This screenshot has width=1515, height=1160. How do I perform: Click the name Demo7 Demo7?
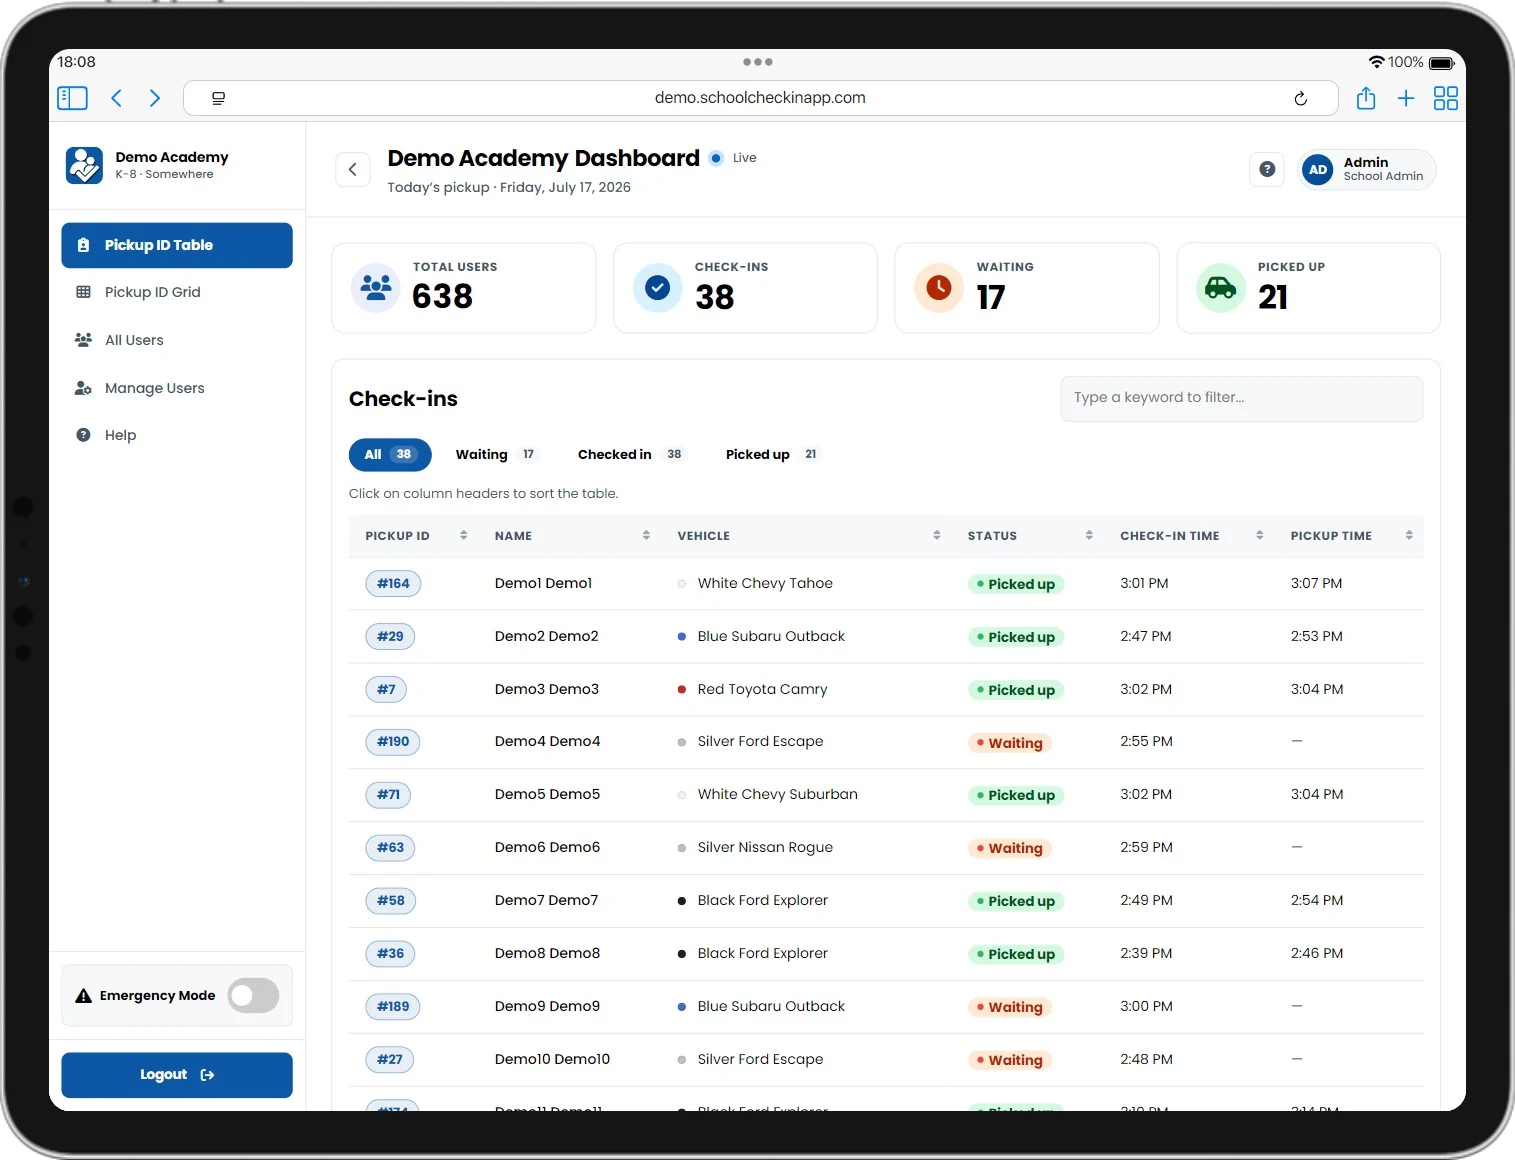click(x=546, y=900)
